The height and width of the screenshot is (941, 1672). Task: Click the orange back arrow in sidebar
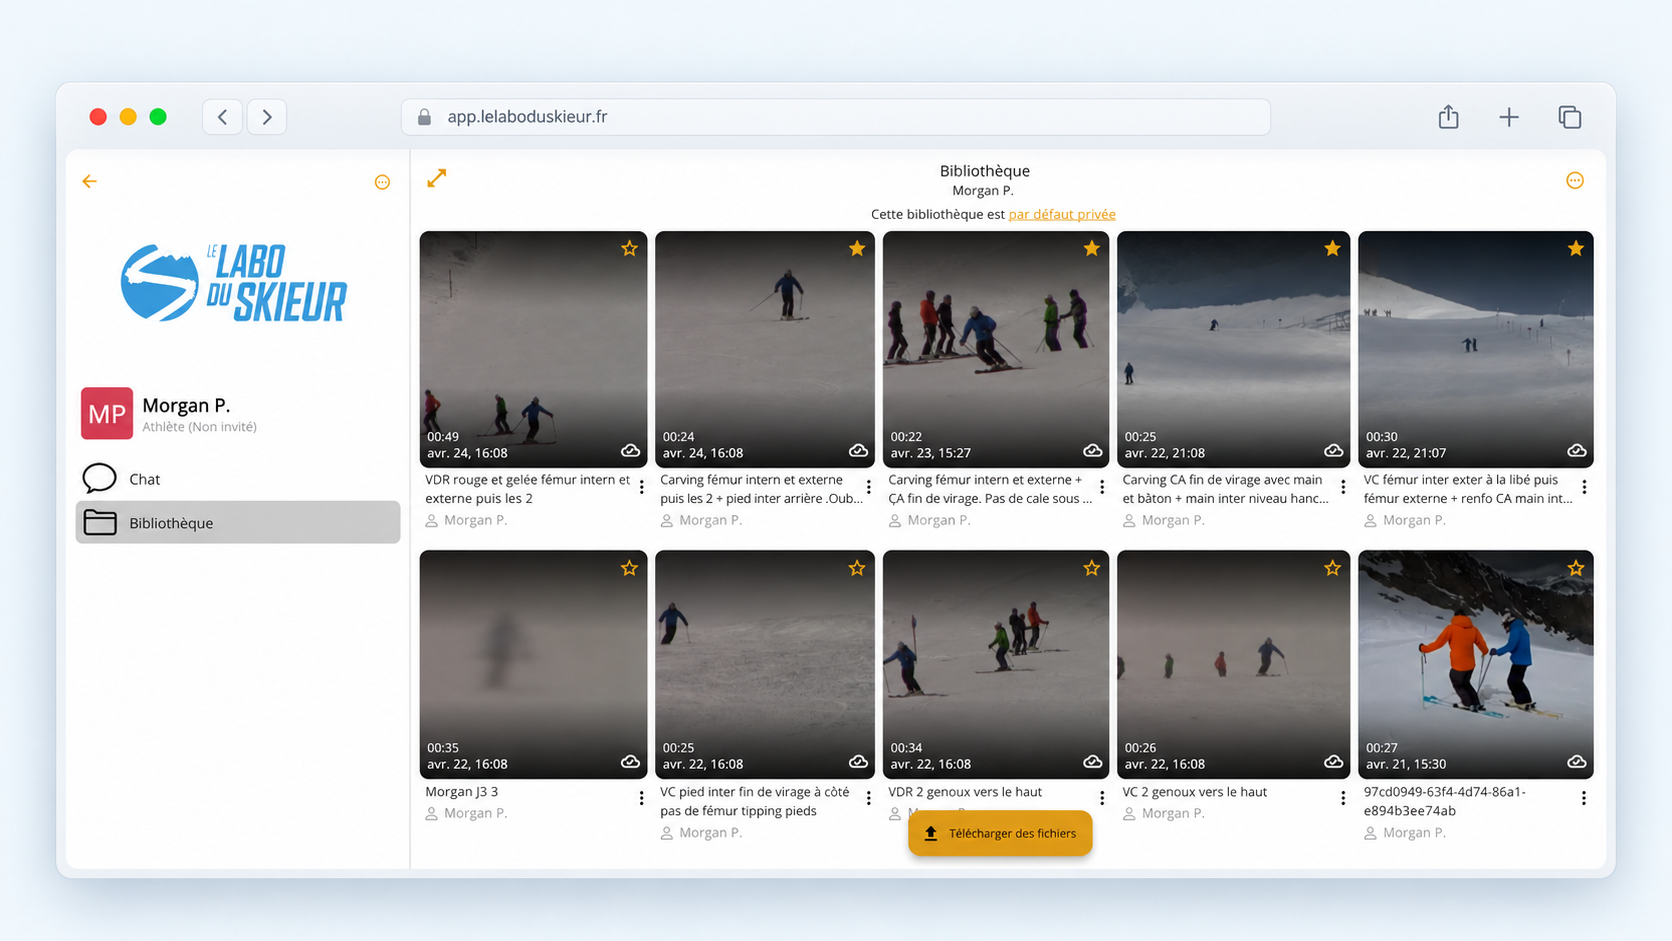[90, 181]
